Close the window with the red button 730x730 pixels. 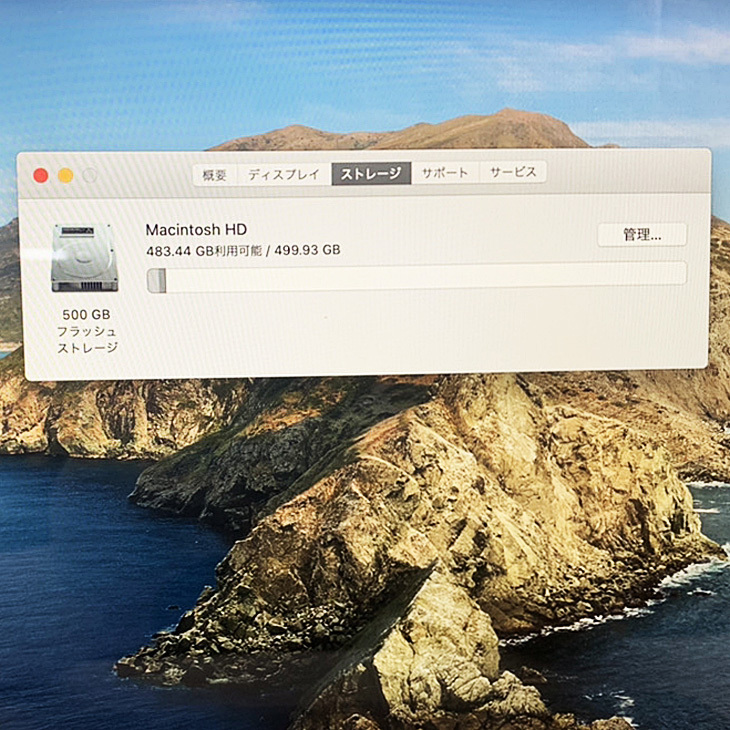pyautogui.click(x=41, y=175)
